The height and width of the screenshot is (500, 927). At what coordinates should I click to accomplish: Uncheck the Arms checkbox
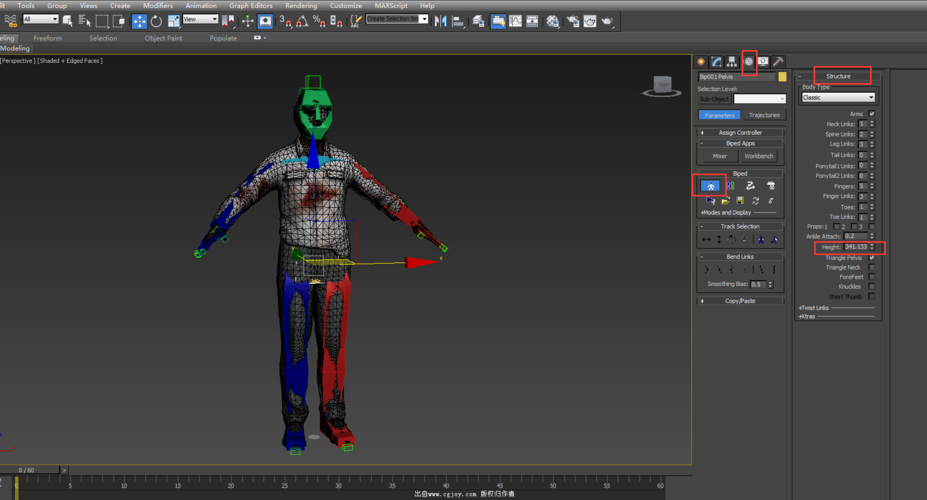[872, 114]
